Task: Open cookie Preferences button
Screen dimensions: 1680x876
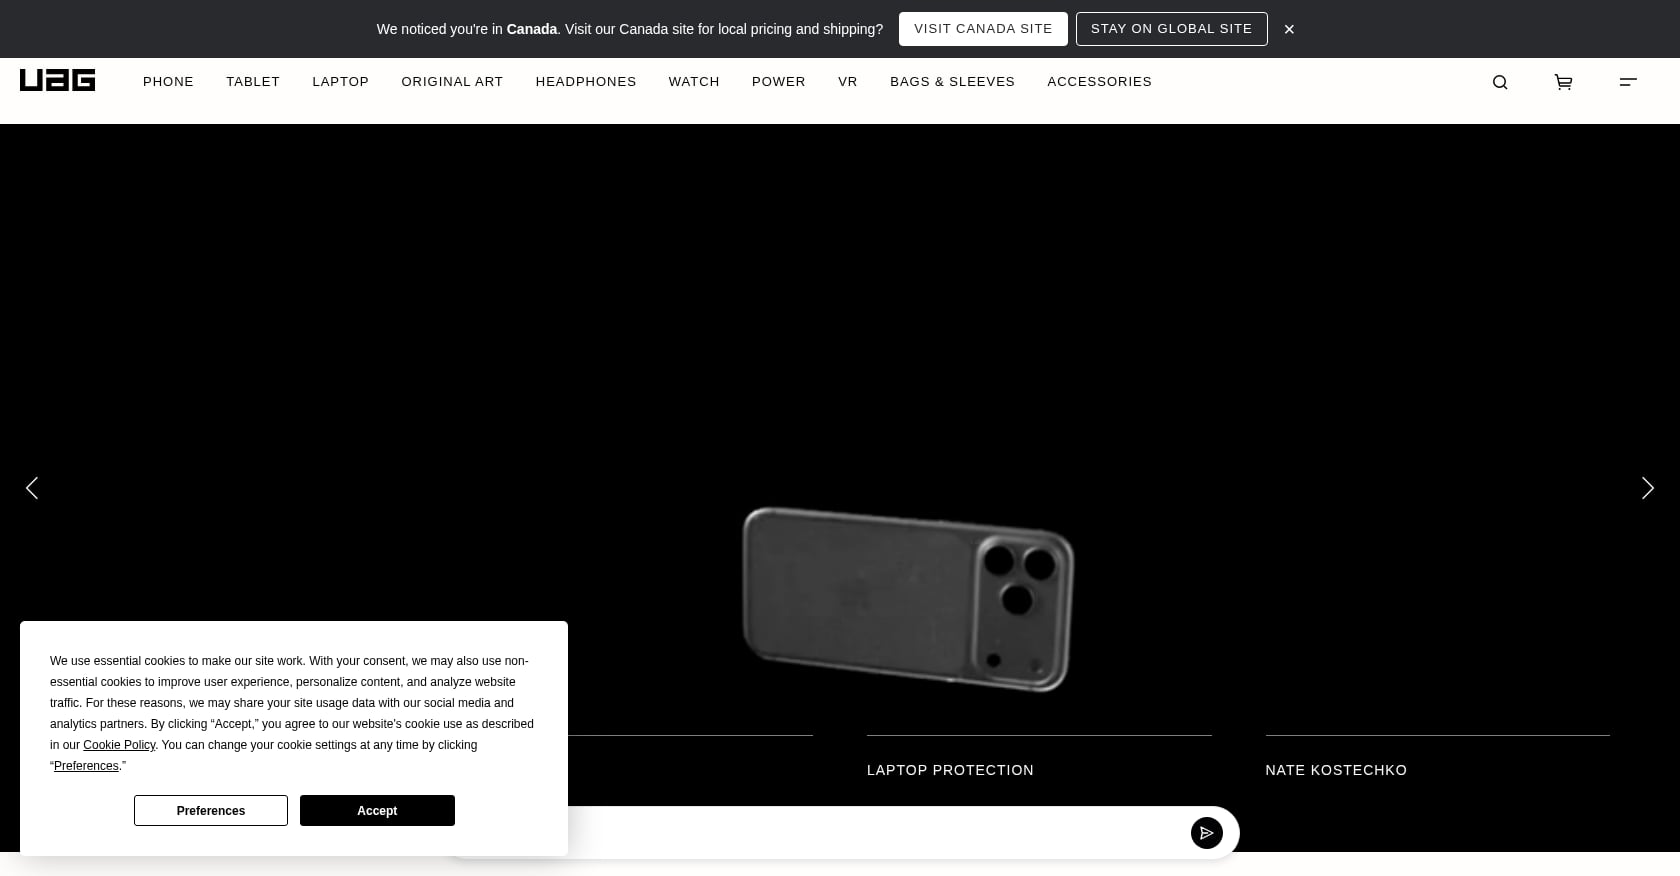Action: pyautogui.click(x=211, y=810)
